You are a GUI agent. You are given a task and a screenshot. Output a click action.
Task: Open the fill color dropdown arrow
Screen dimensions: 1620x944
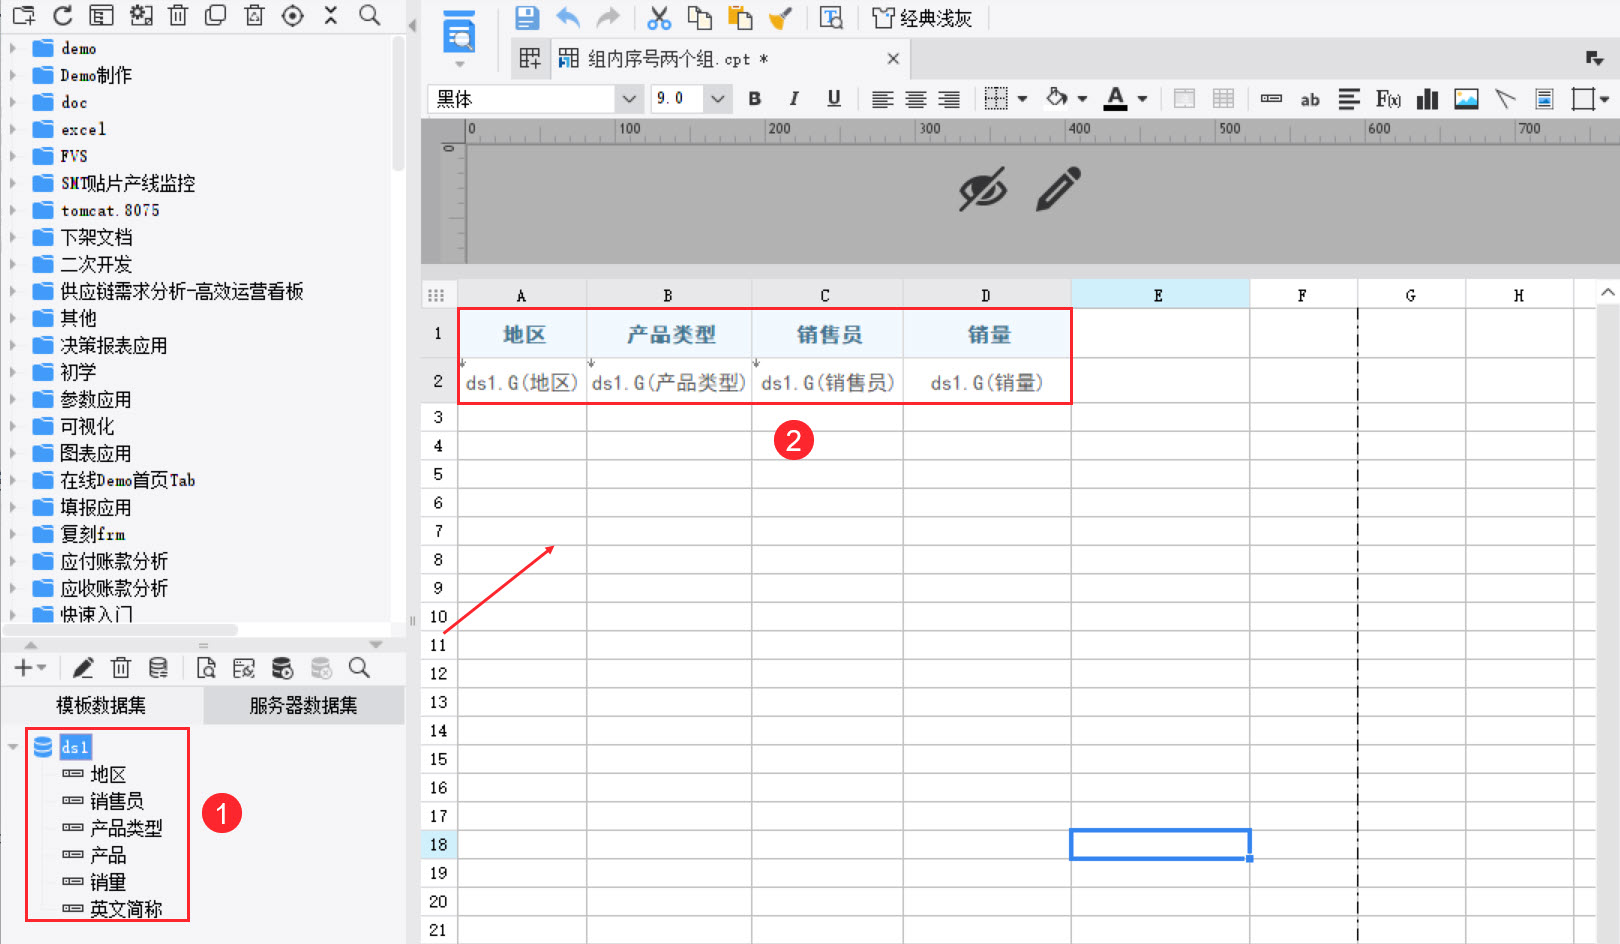(1082, 99)
